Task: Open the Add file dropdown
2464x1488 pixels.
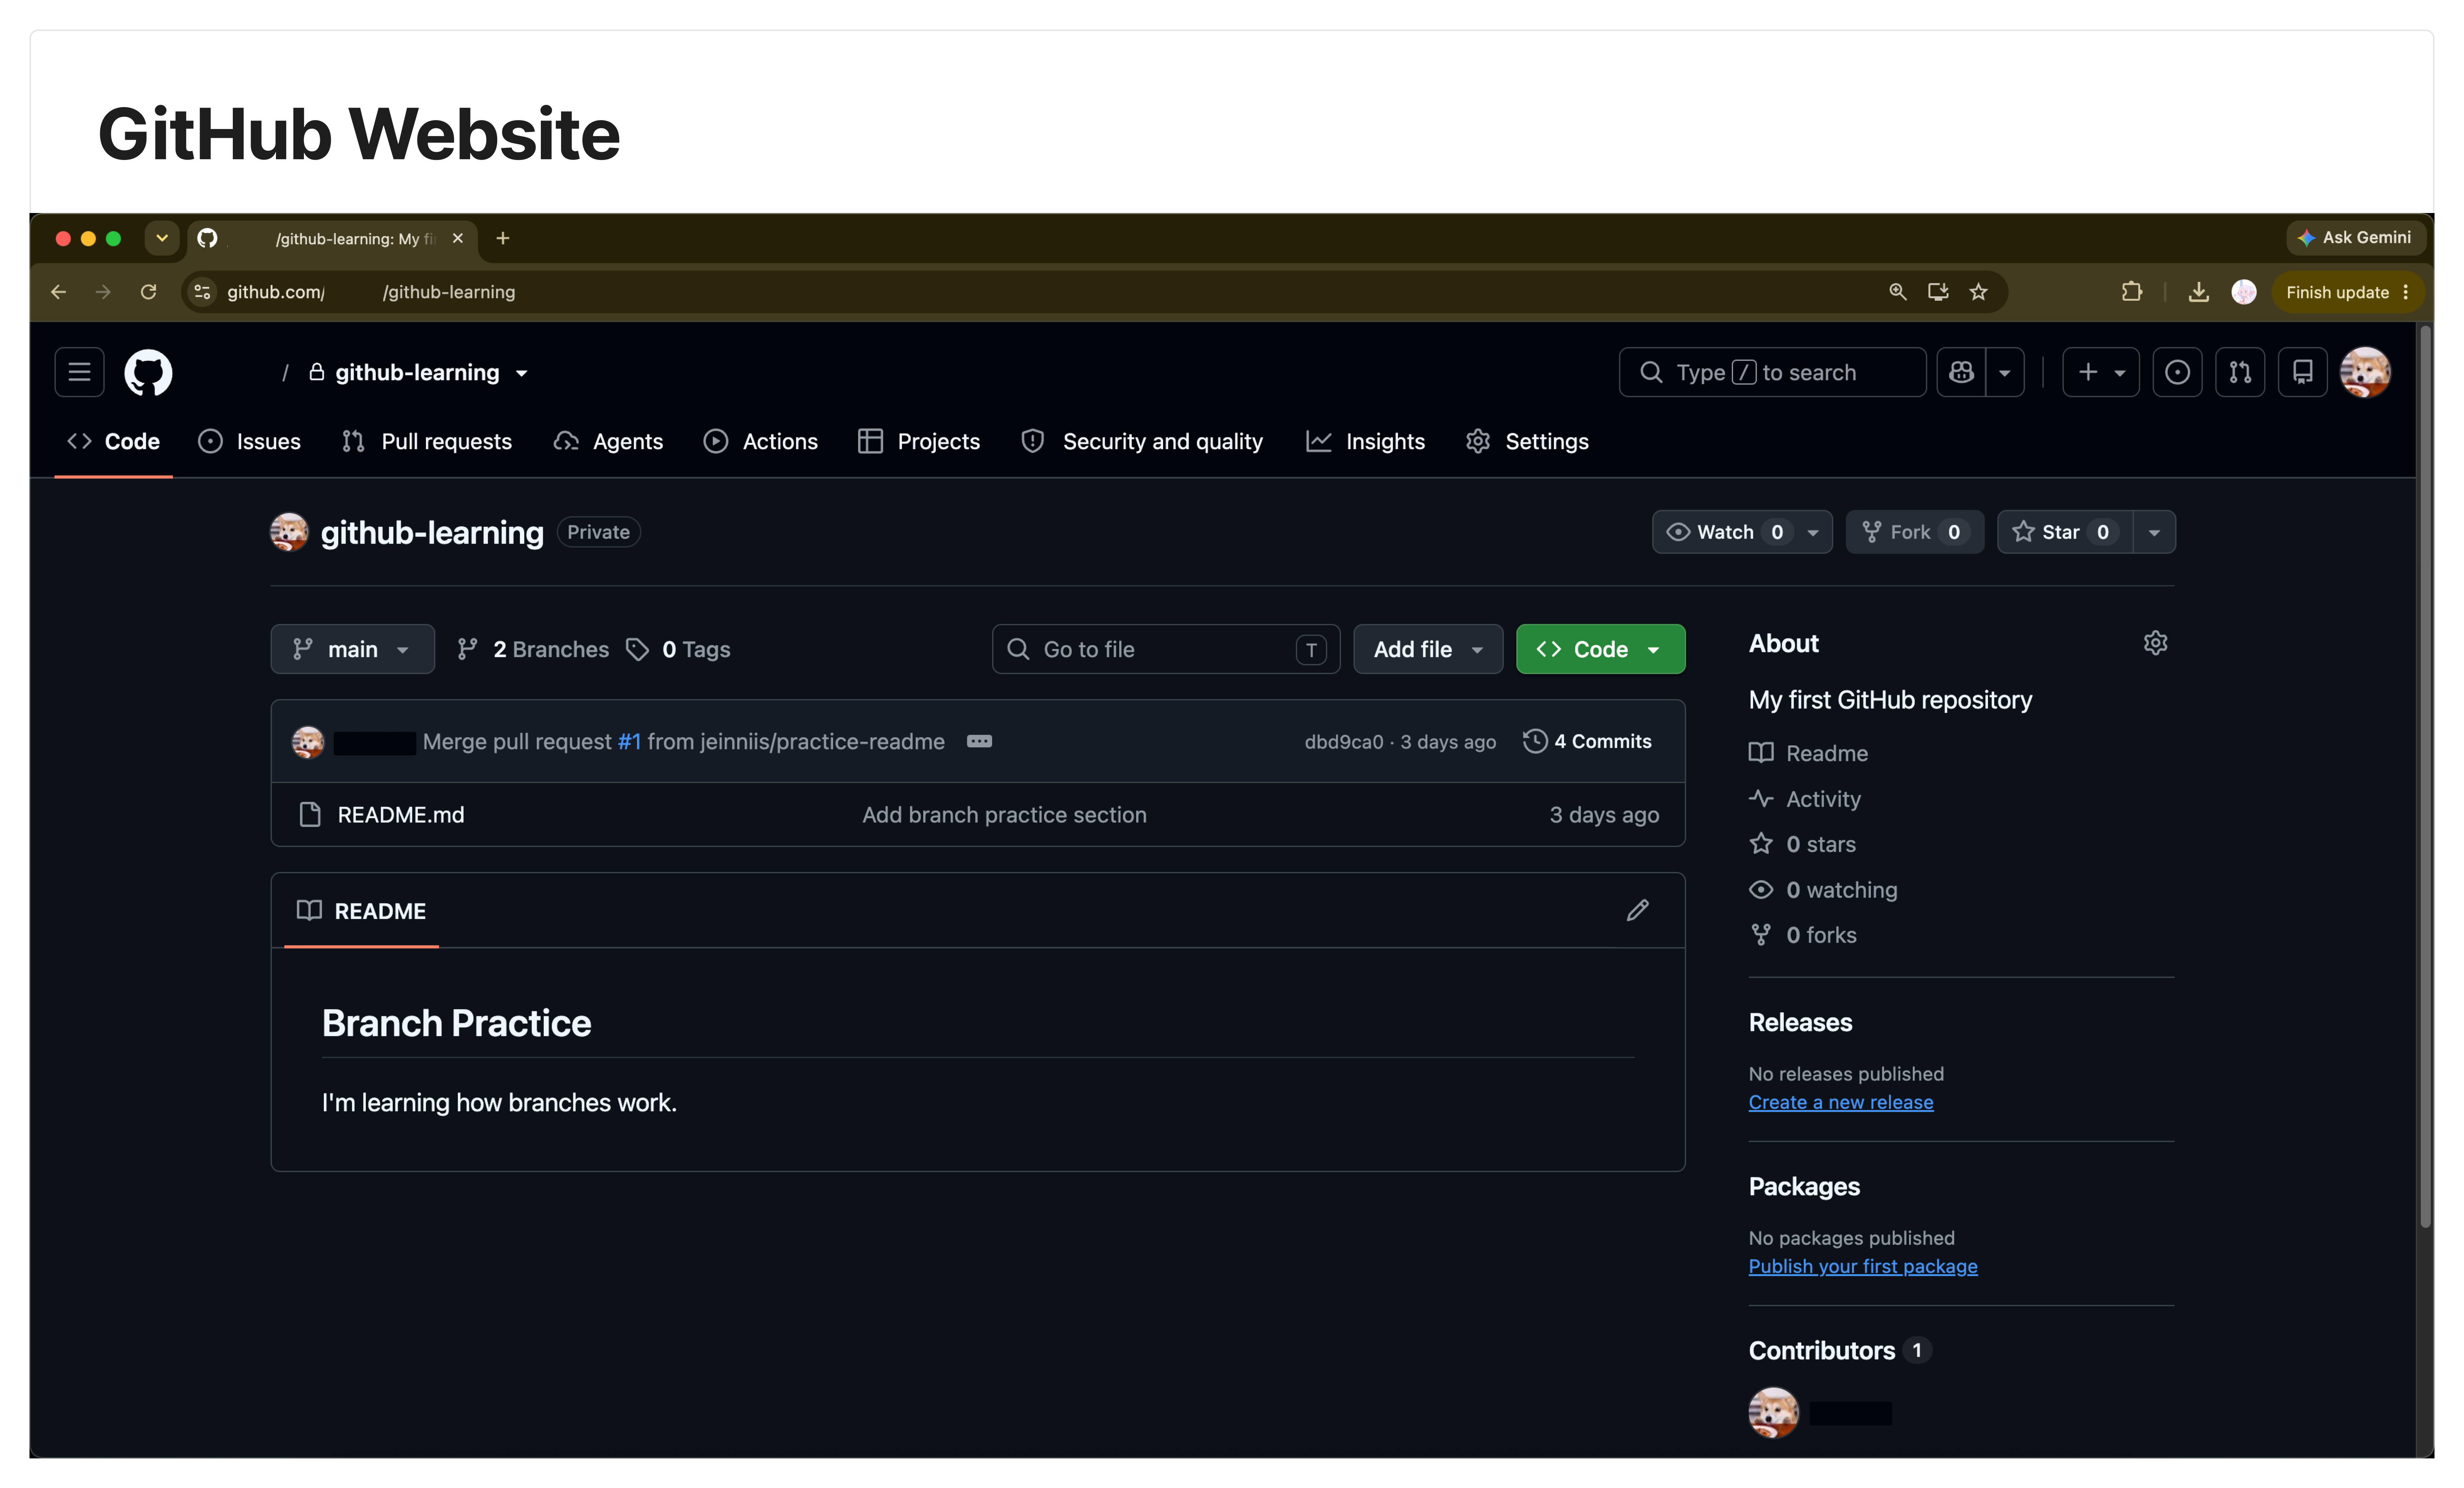Action: (x=1428, y=649)
